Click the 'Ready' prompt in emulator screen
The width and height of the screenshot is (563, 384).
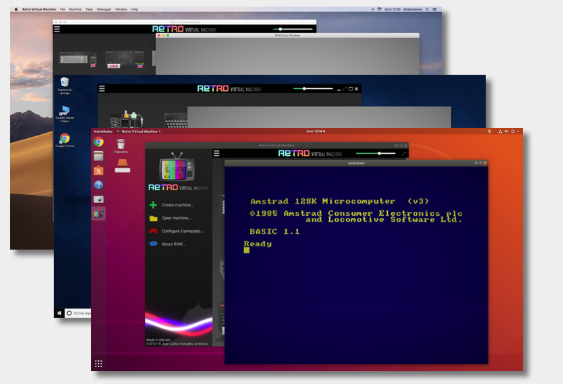[x=258, y=244]
